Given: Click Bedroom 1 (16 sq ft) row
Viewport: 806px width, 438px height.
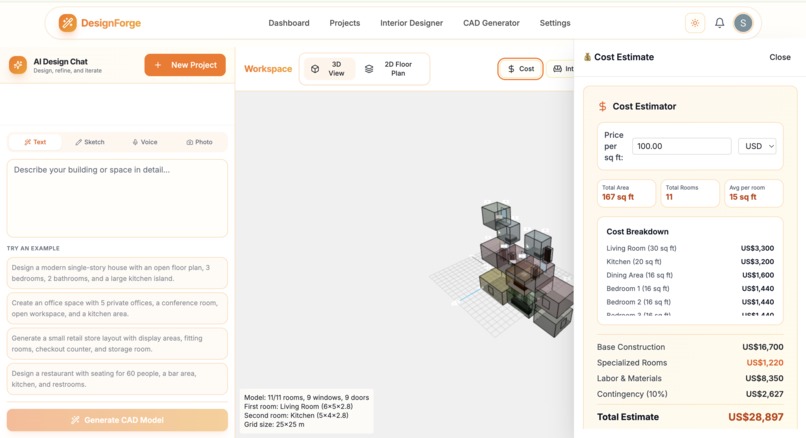Looking at the screenshot, I should [x=690, y=288].
